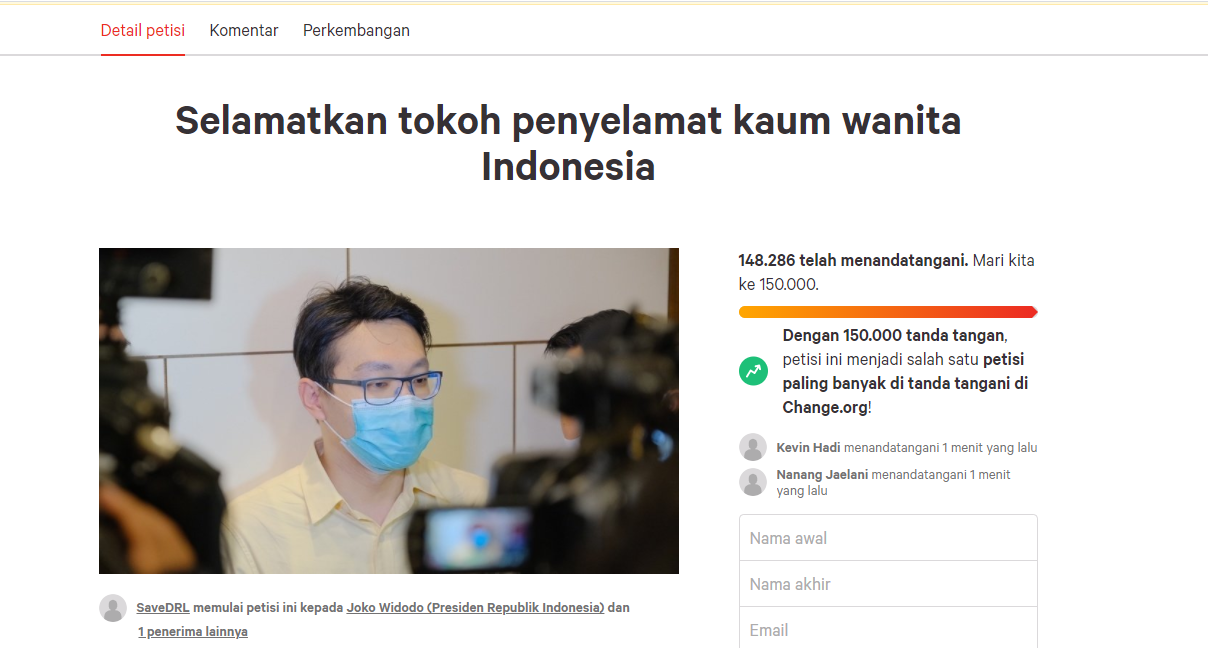The height and width of the screenshot is (648, 1208).
Task: Click Nanang Jaelani's avatar icon
Action: pyautogui.click(x=753, y=482)
